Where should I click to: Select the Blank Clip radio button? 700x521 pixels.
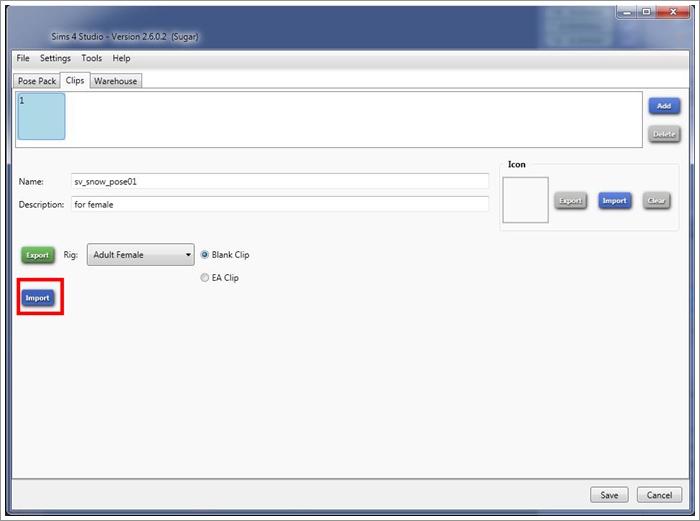206,255
